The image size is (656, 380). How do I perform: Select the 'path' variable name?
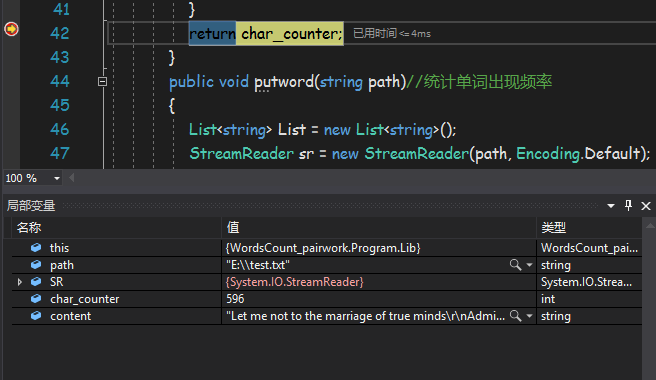coord(62,265)
